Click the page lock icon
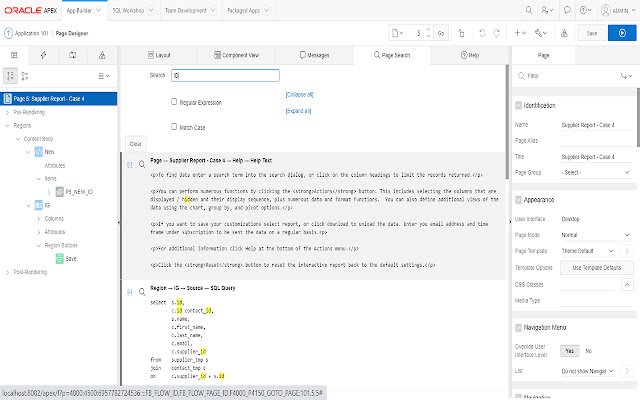Viewport: 640px width, 400px height. (x=461, y=33)
